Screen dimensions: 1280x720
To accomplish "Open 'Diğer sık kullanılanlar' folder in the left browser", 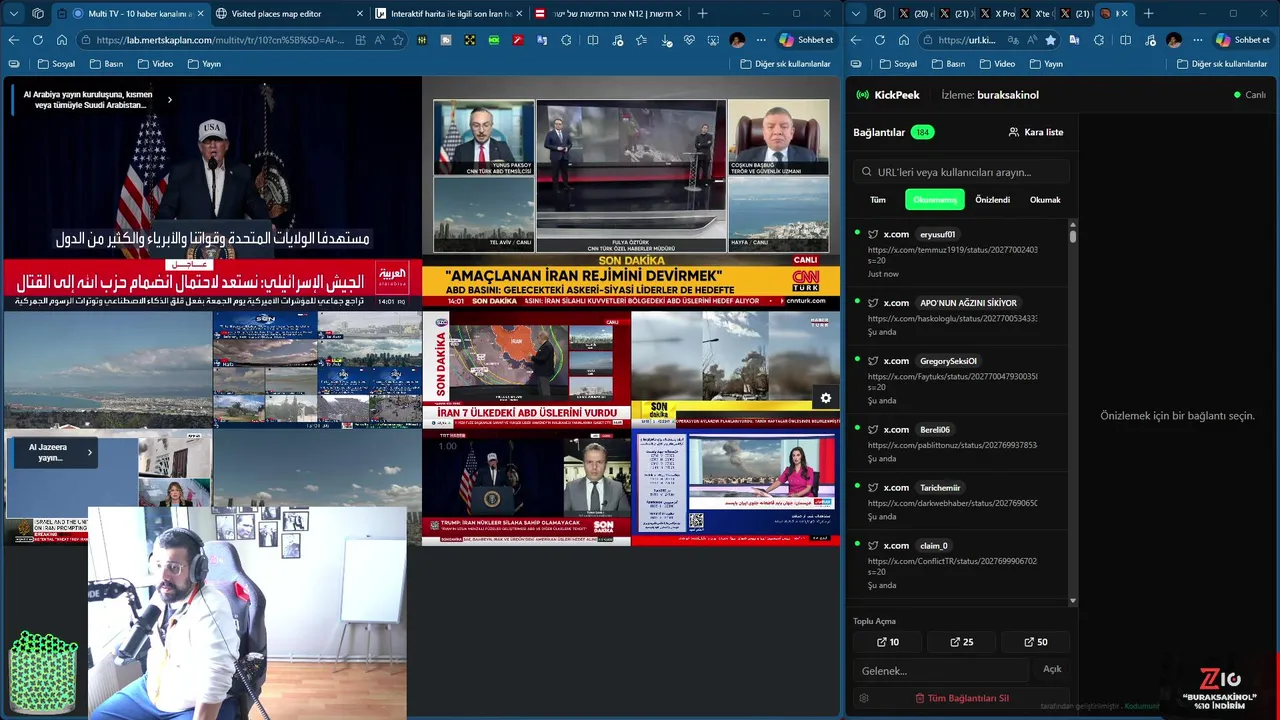I will click(x=785, y=64).
